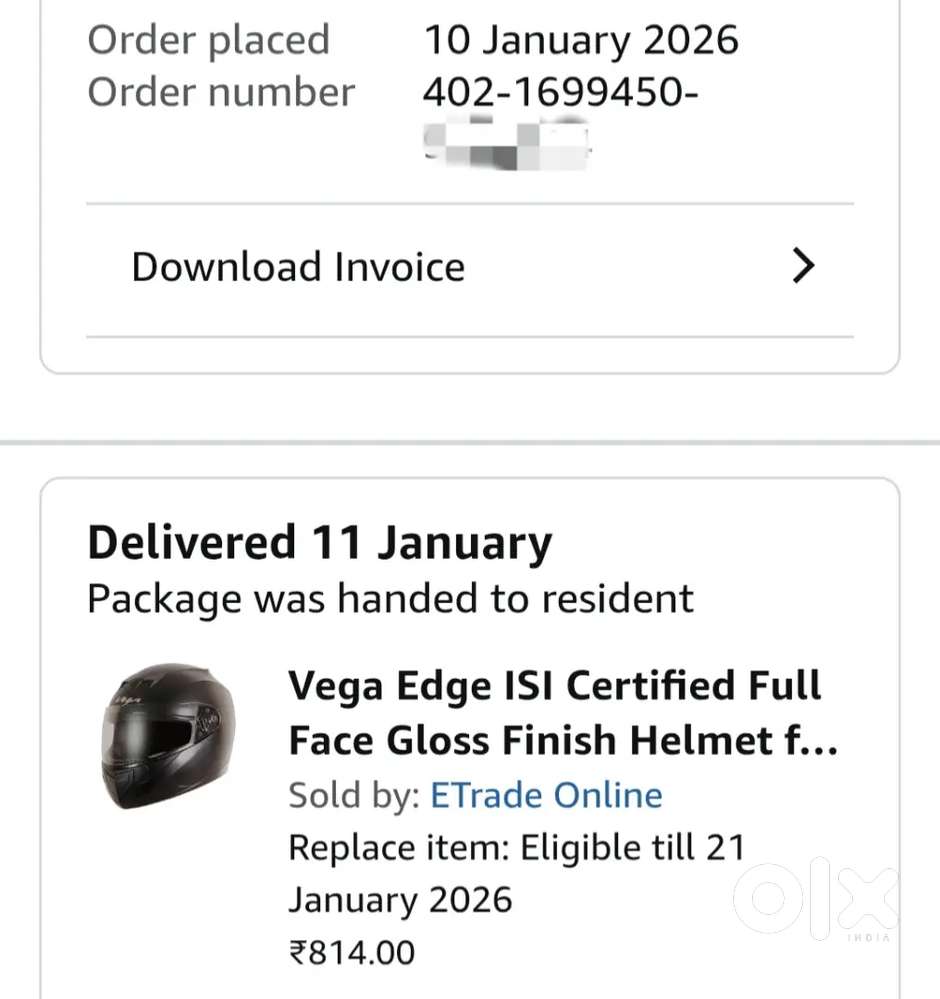The width and height of the screenshot is (940, 999).
Task: Tap the black helmet product thumbnail
Action: click(x=169, y=735)
